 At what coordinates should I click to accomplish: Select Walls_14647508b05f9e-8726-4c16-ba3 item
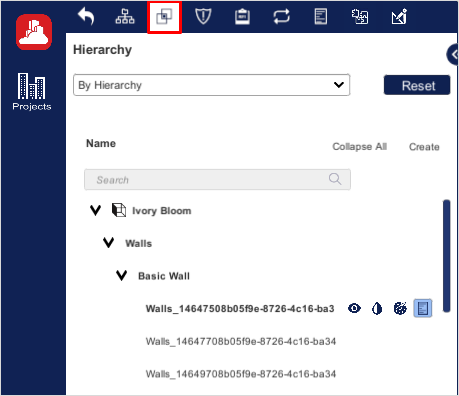click(x=240, y=309)
